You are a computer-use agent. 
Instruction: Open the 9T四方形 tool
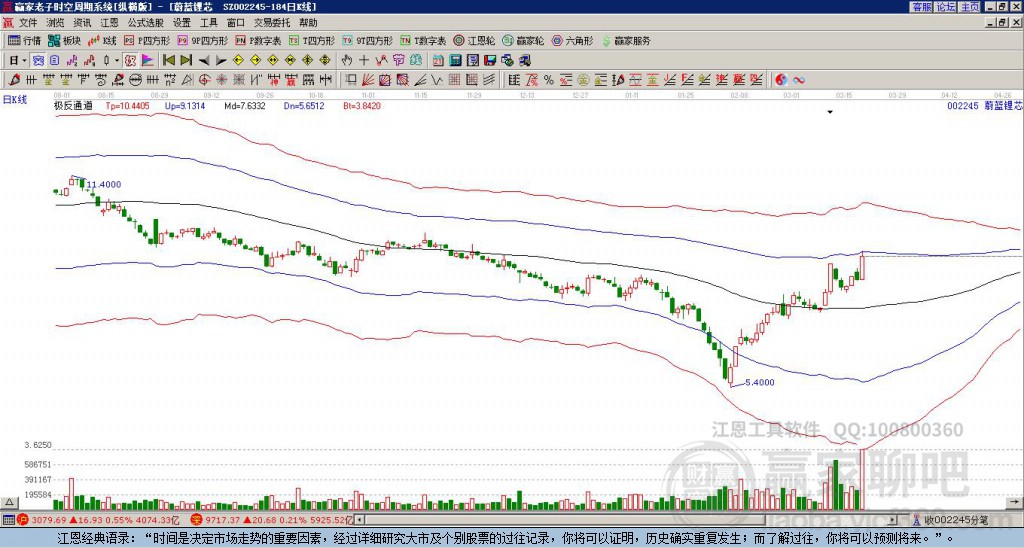coord(367,40)
